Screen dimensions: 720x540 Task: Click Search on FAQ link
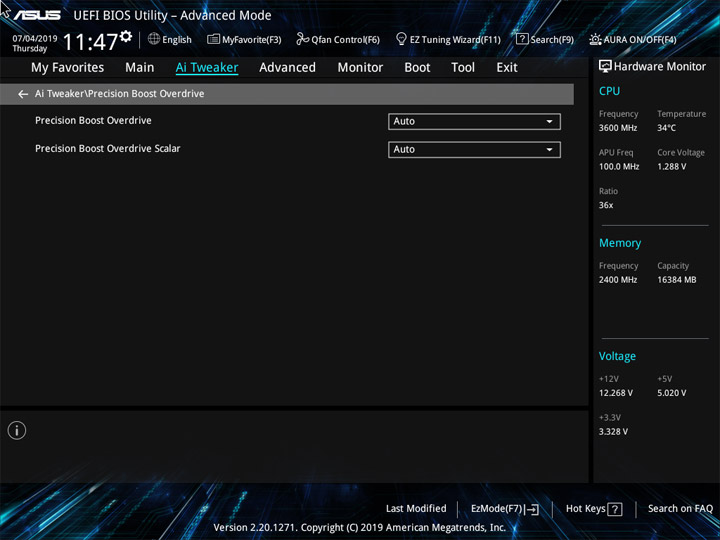tap(680, 508)
